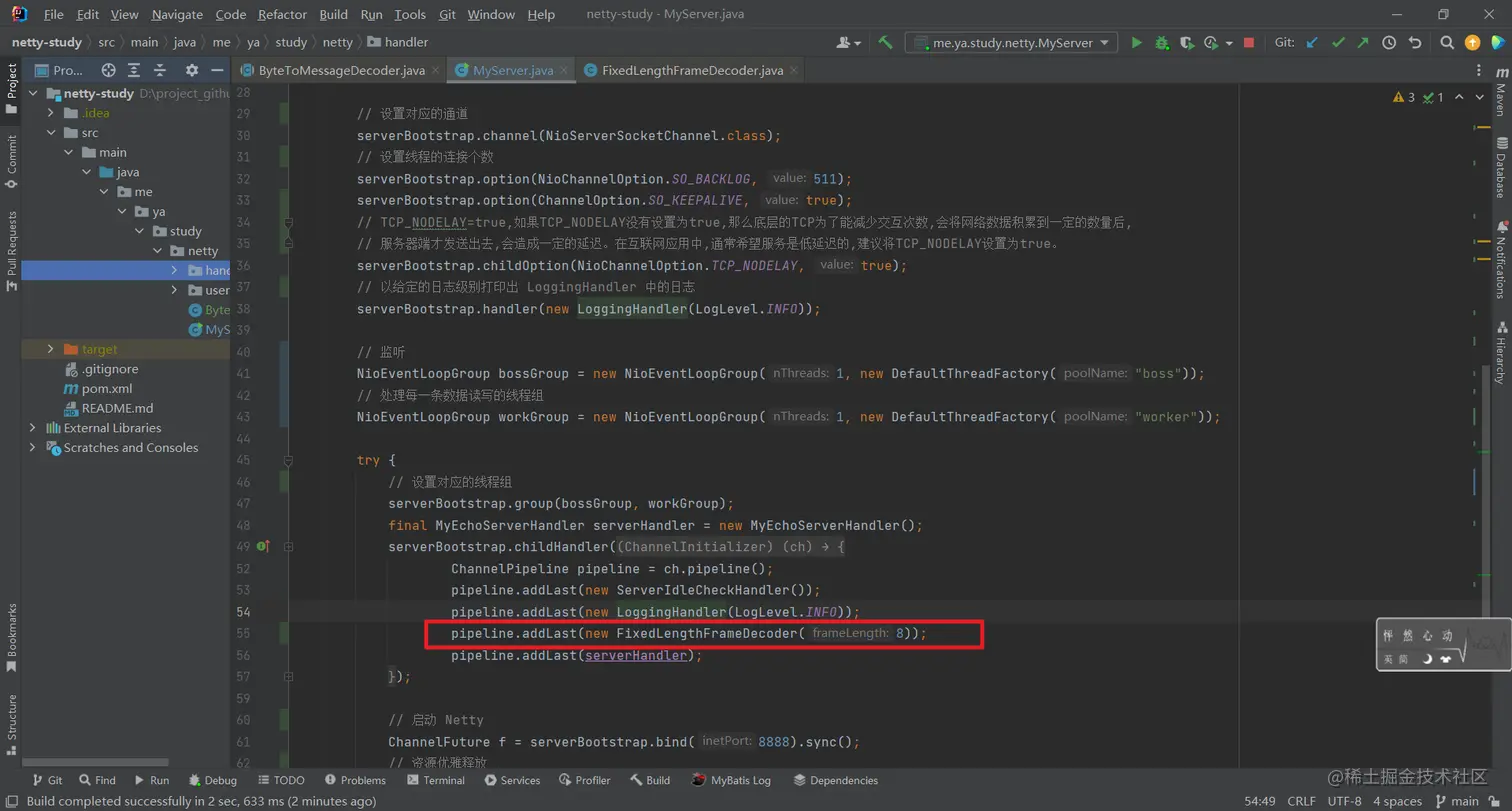
Task: Click the CRLF line separator widget
Action: pyautogui.click(x=1302, y=801)
